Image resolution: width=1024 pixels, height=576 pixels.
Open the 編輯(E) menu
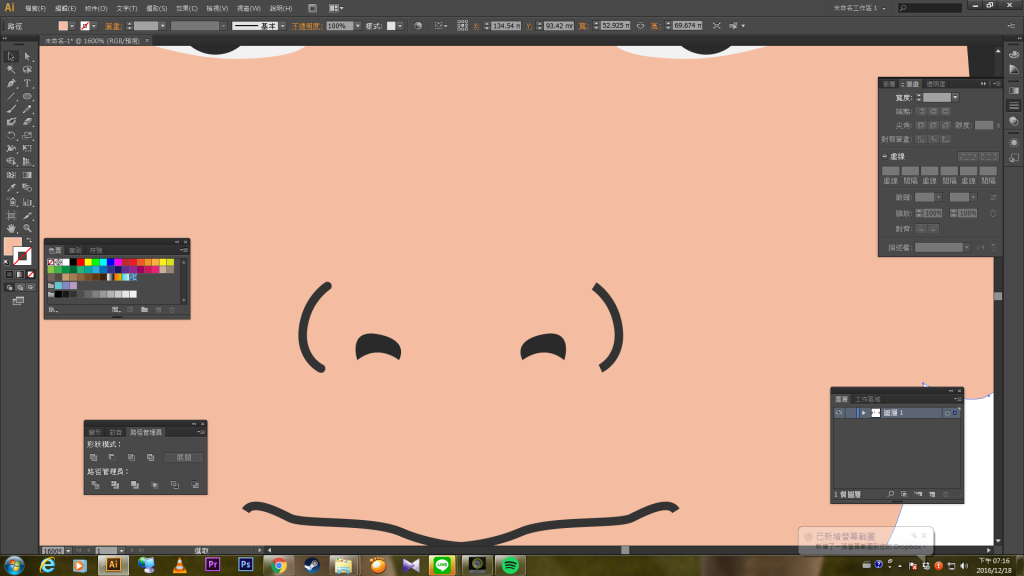[x=65, y=8]
